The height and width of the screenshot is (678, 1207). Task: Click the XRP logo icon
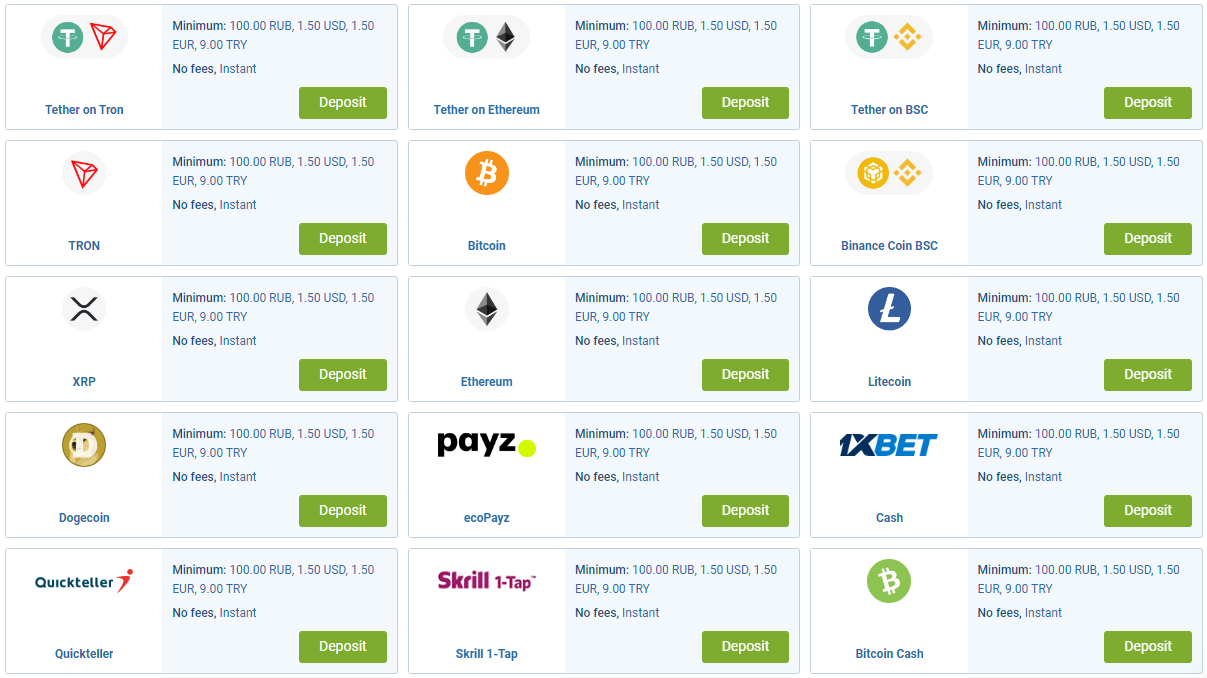(x=84, y=309)
